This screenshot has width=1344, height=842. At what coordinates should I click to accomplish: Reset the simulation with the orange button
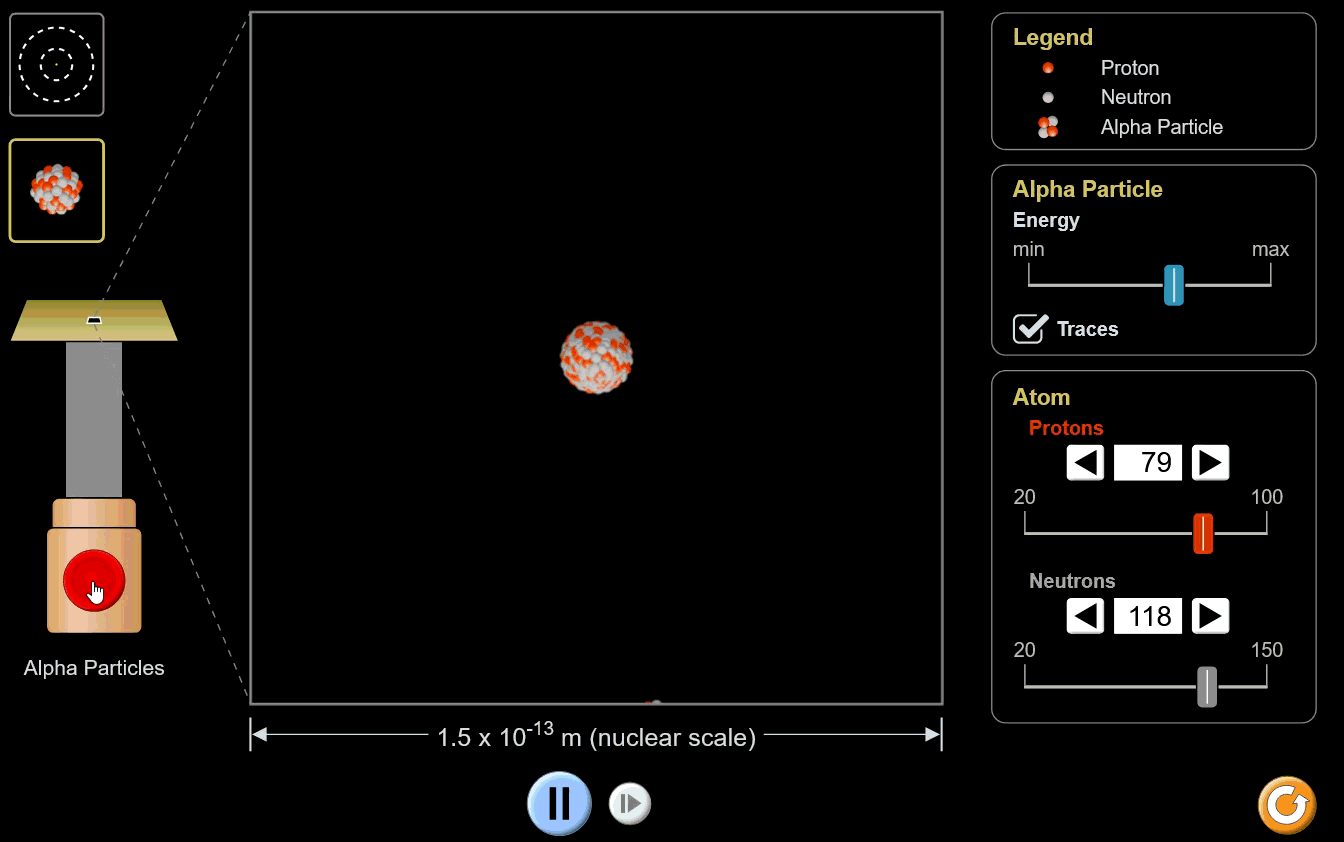pos(1287,805)
